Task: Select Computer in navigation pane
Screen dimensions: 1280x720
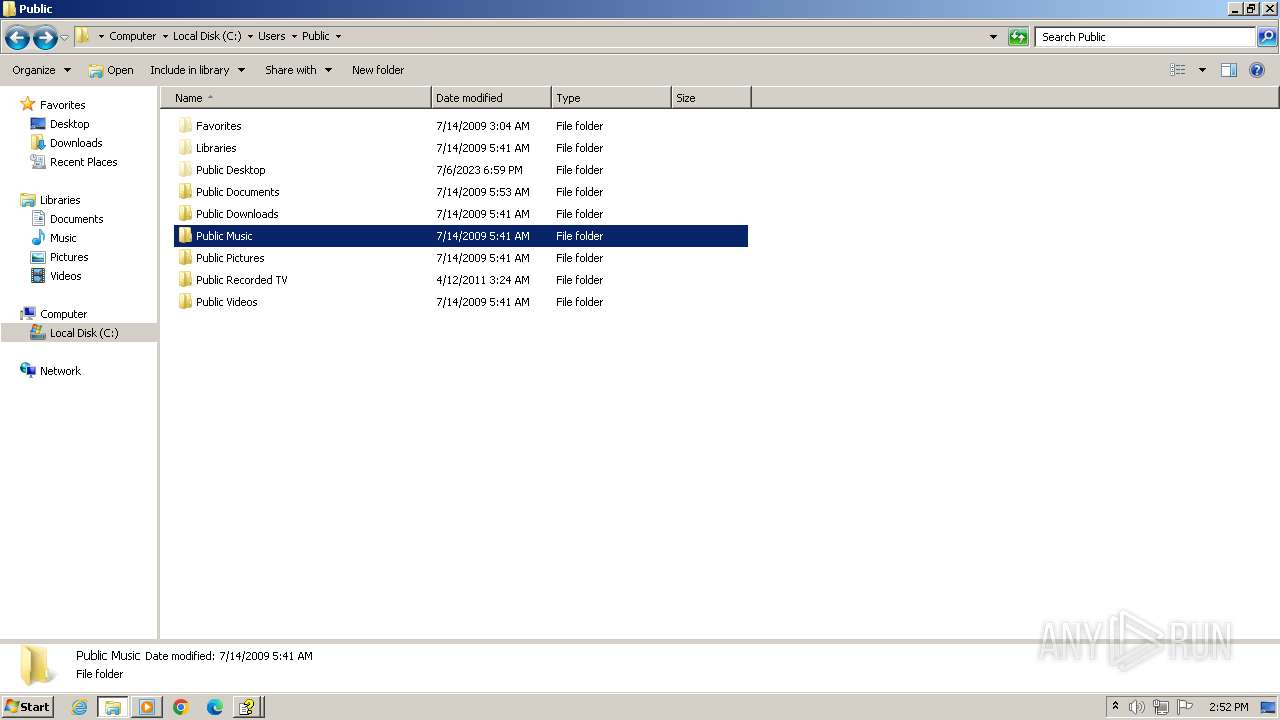Action: click(53, 314)
